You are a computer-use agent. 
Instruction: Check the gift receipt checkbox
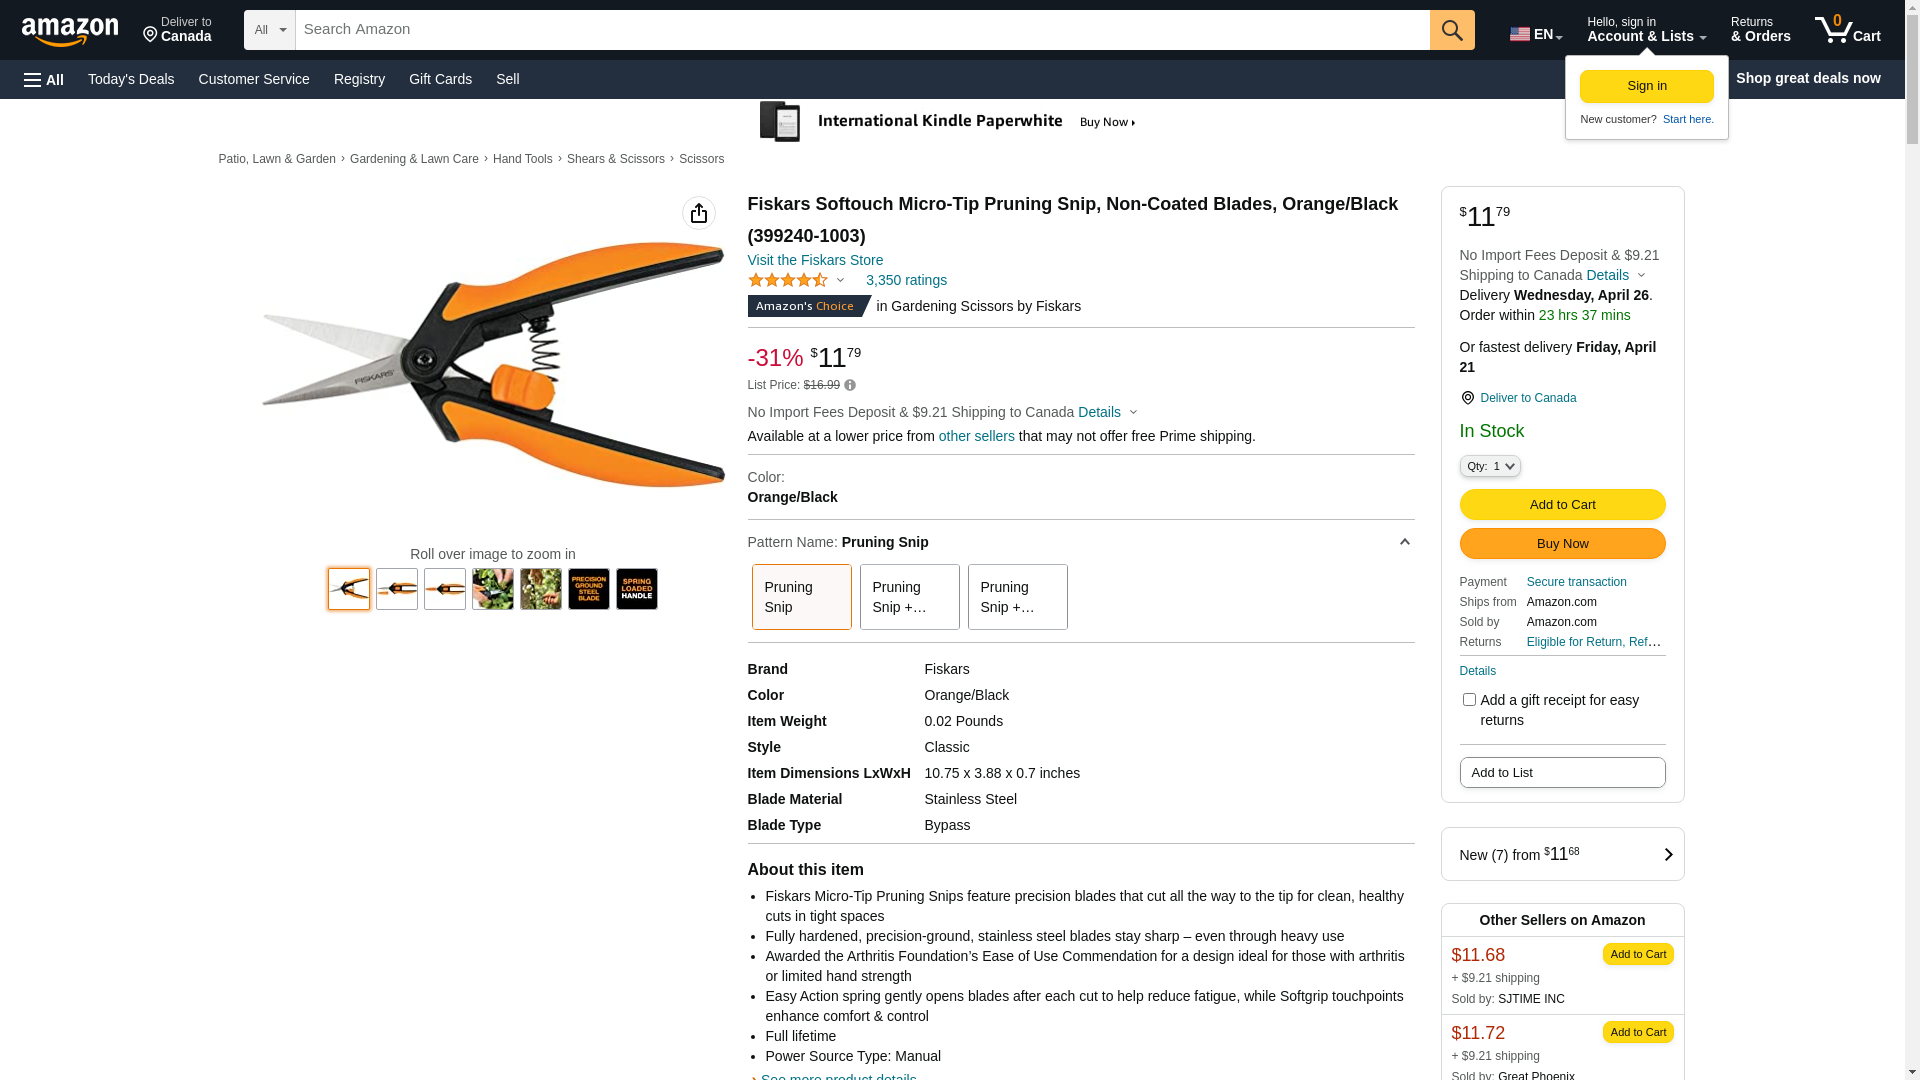(1469, 700)
